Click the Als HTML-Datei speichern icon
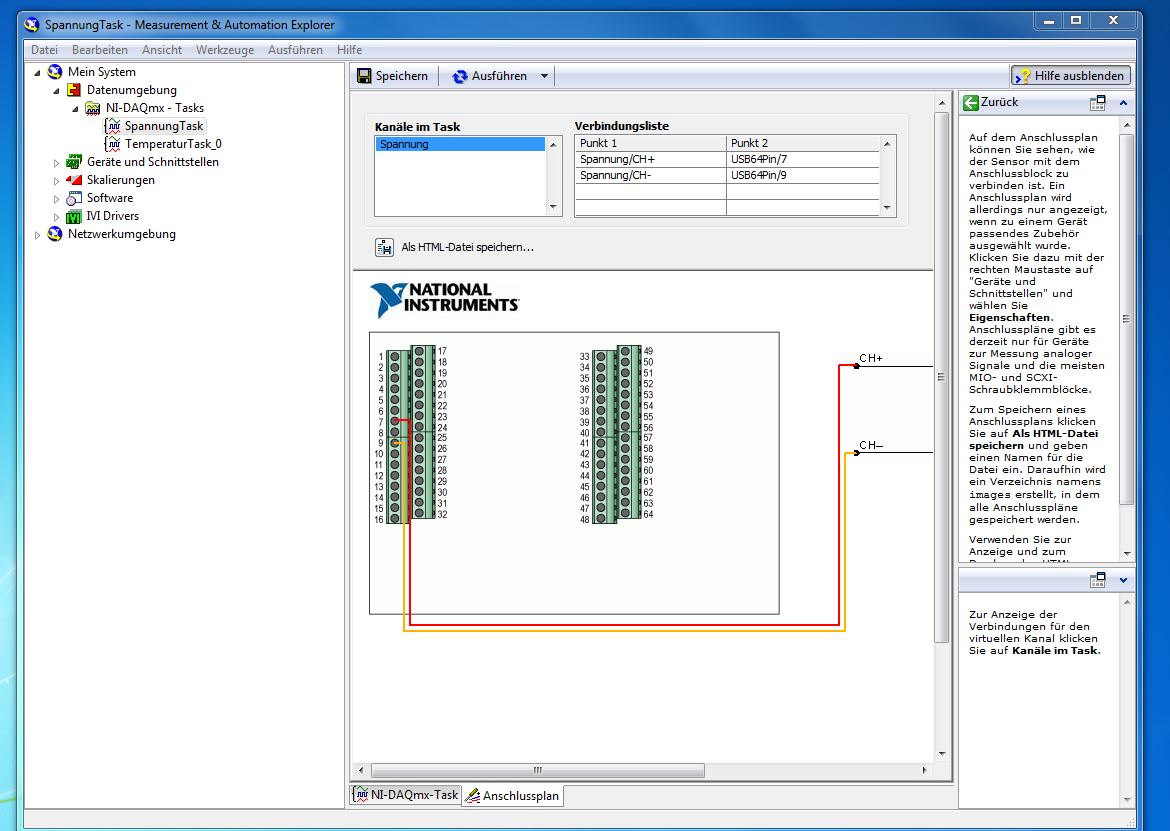 383,247
